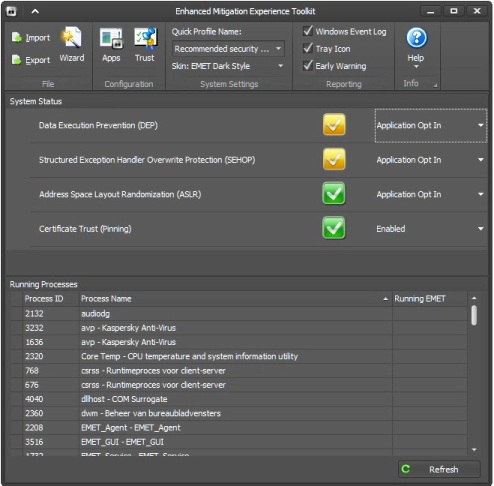Open the DEP Application Opt In dropdown
This screenshot has width=494, height=486.
tap(431, 125)
